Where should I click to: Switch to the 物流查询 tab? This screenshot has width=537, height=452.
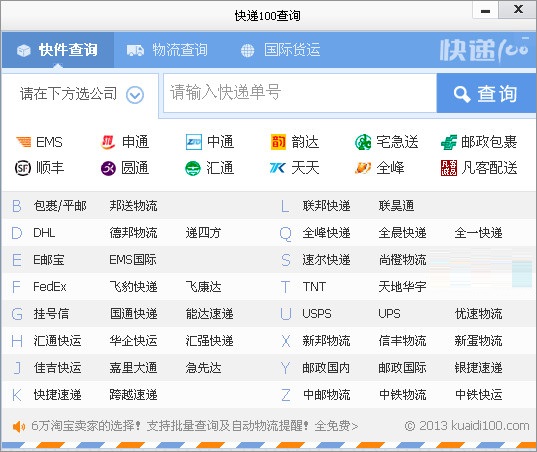[167, 50]
